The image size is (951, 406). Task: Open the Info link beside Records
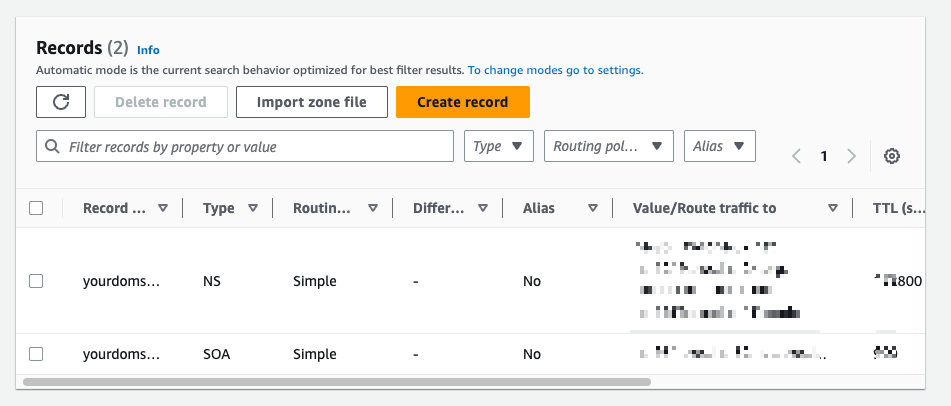click(x=148, y=49)
